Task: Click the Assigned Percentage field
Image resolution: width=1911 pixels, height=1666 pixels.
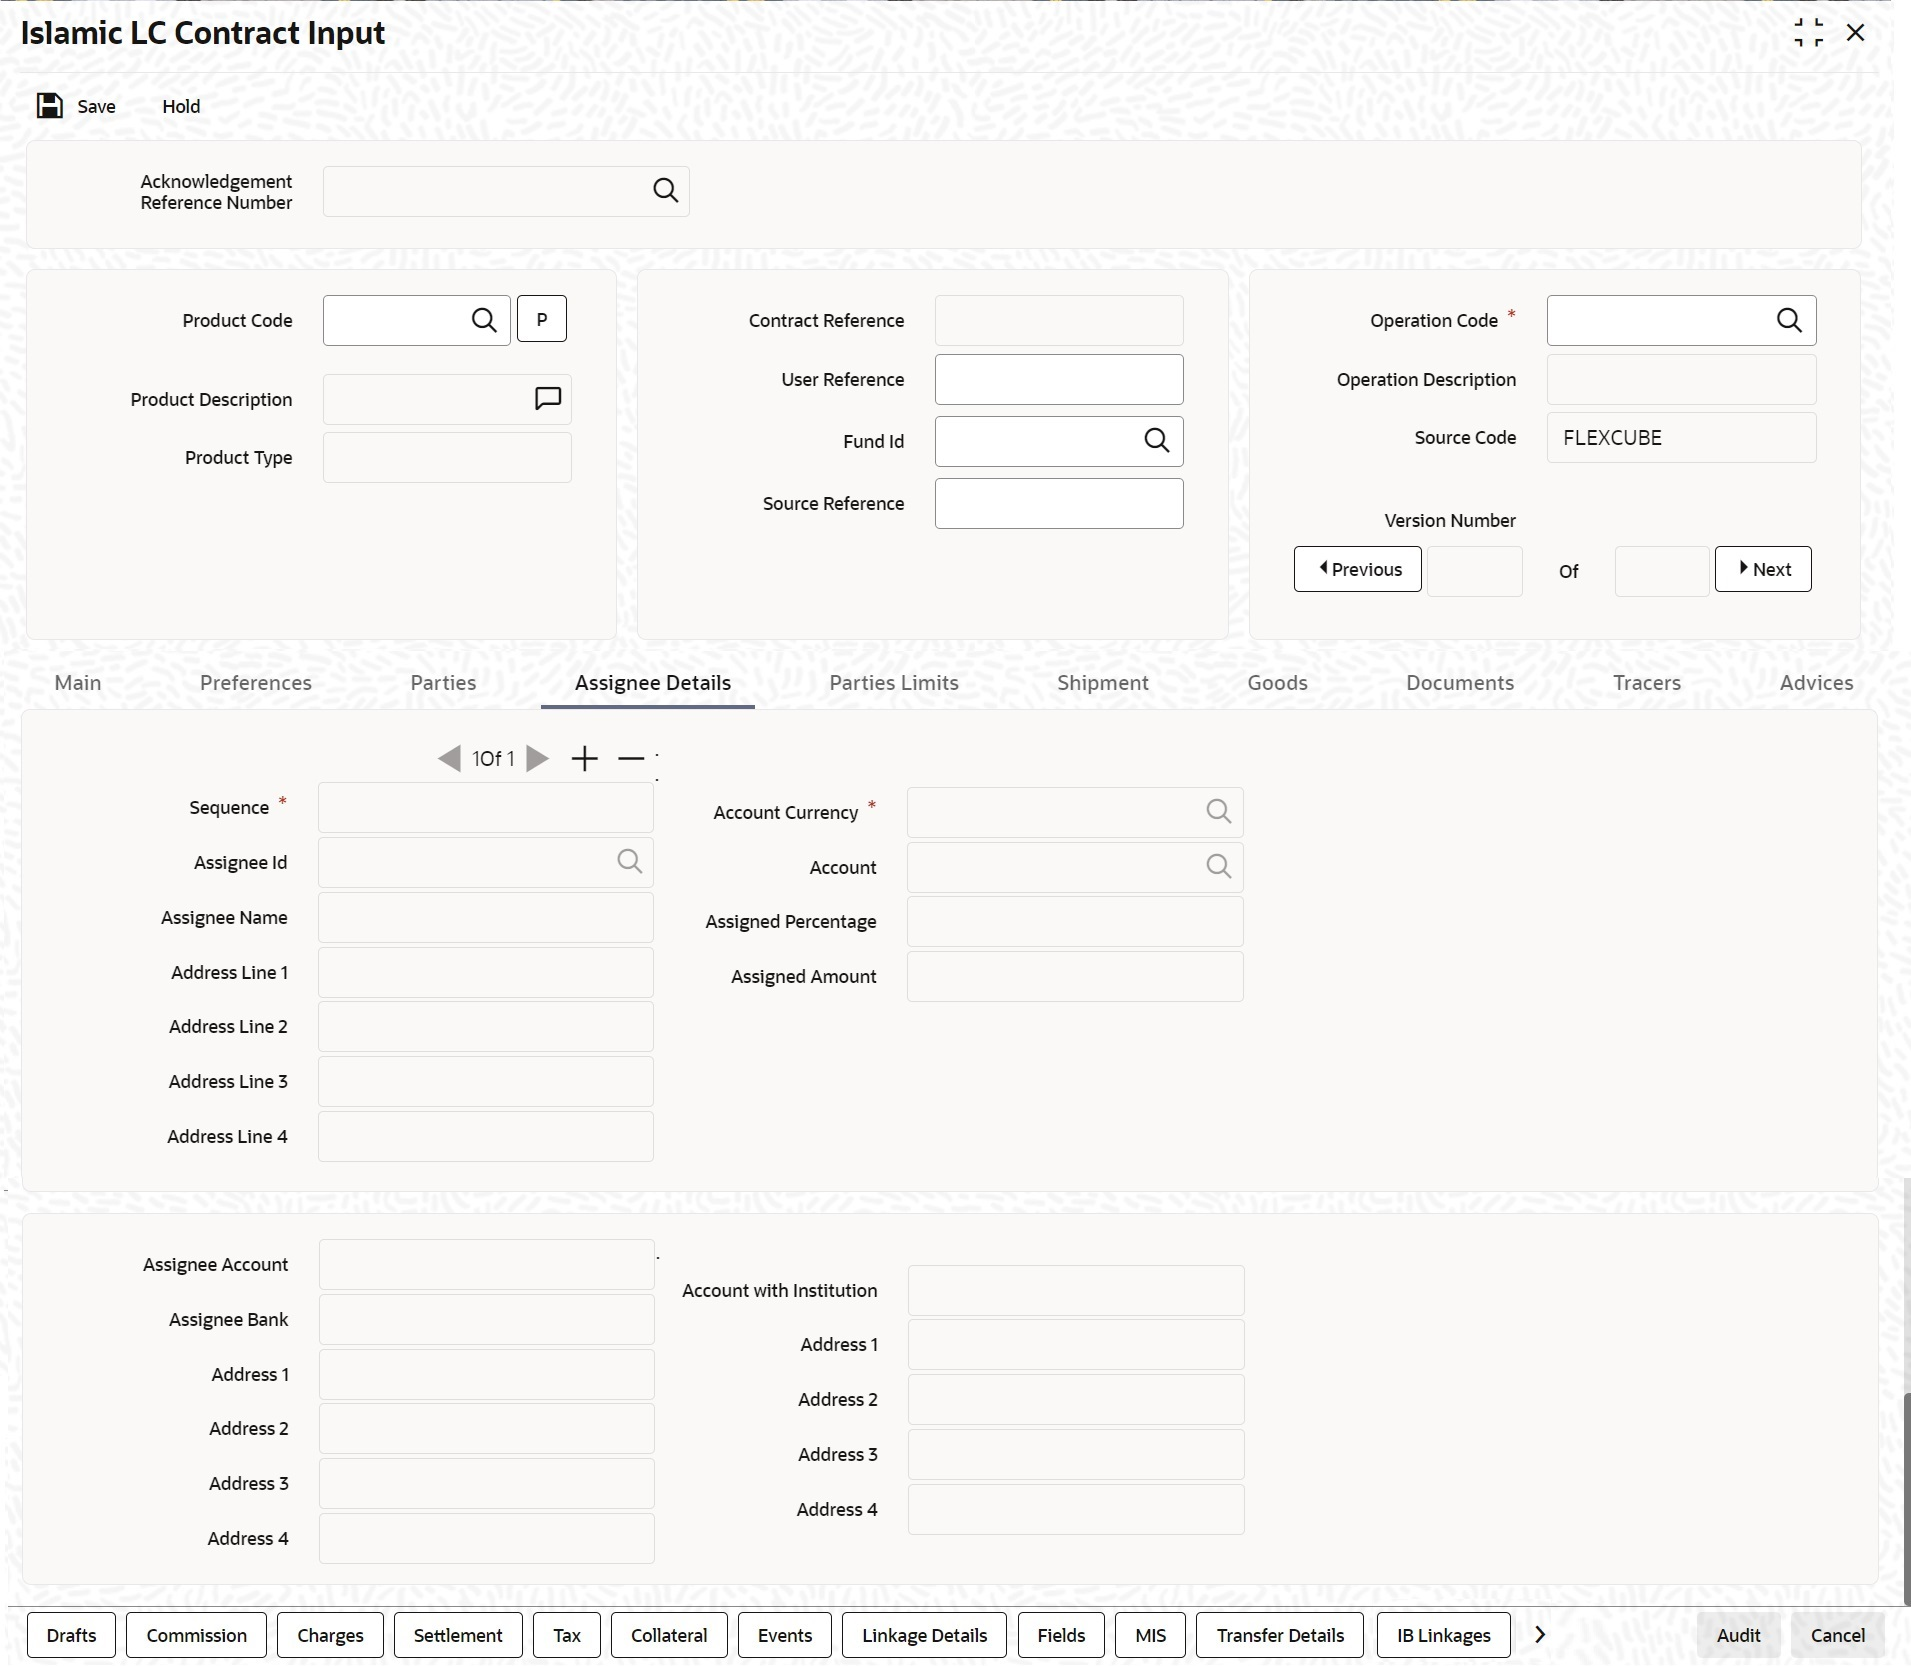Action: coord(1075,921)
